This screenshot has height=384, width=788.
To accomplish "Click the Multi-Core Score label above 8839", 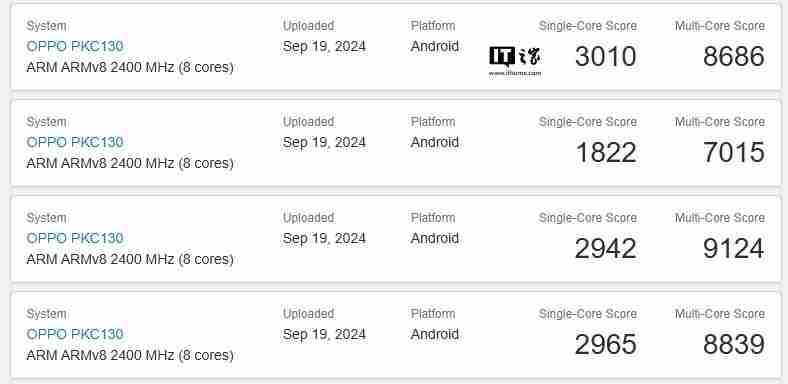I will click(x=720, y=314).
